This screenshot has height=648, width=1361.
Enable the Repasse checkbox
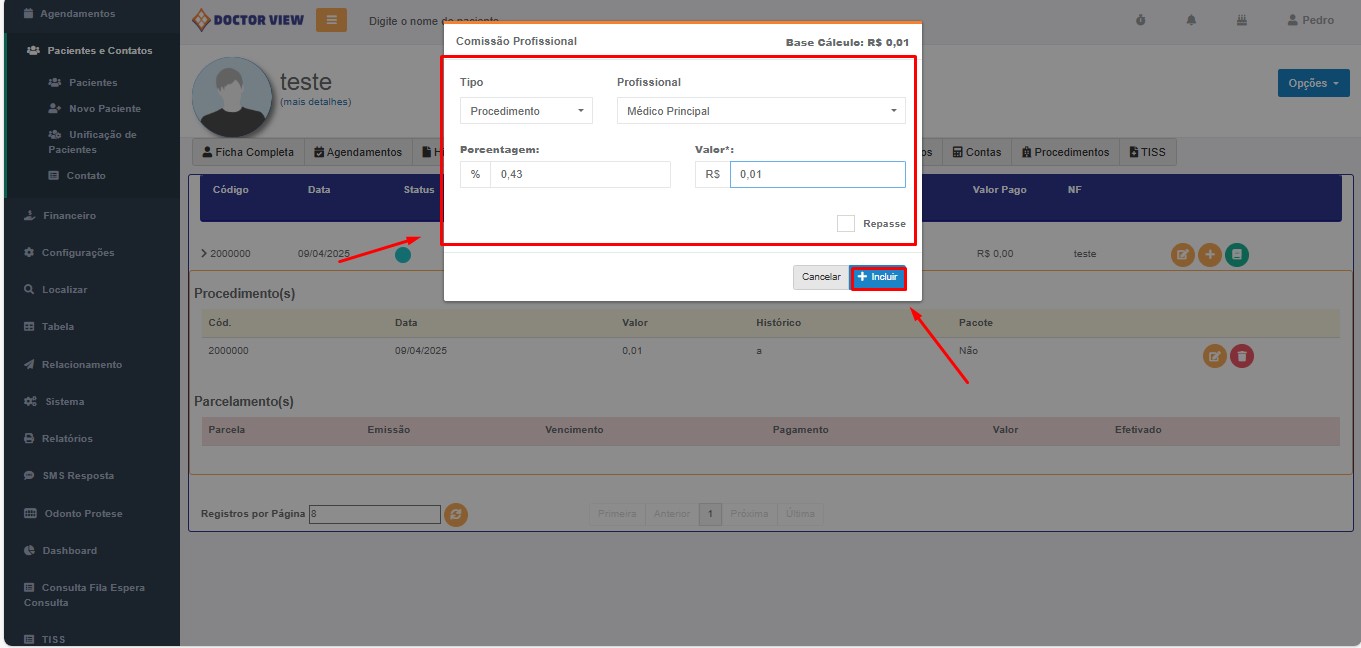click(846, 224)
